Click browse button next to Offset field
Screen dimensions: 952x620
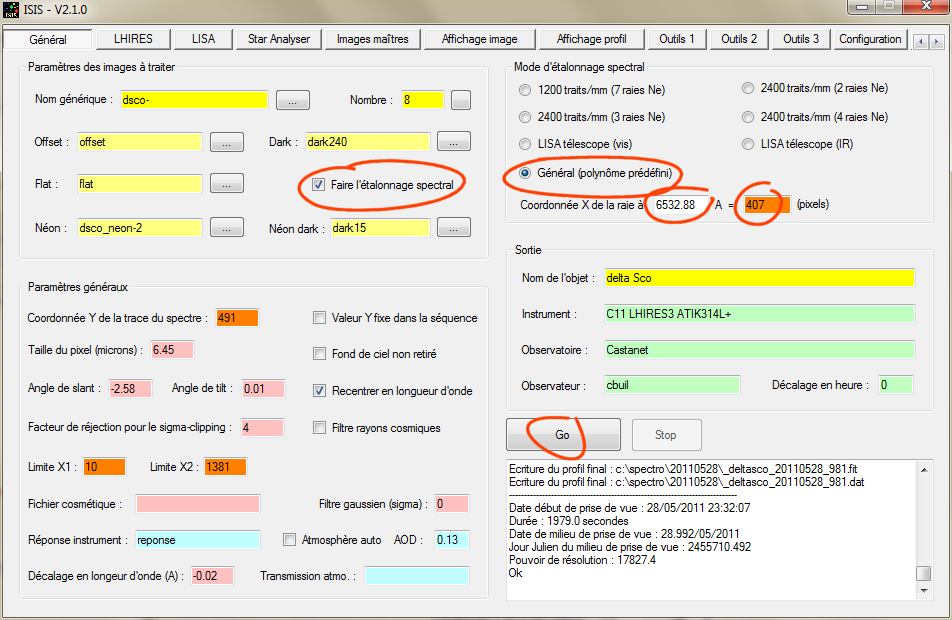click(x=227, y=142)
